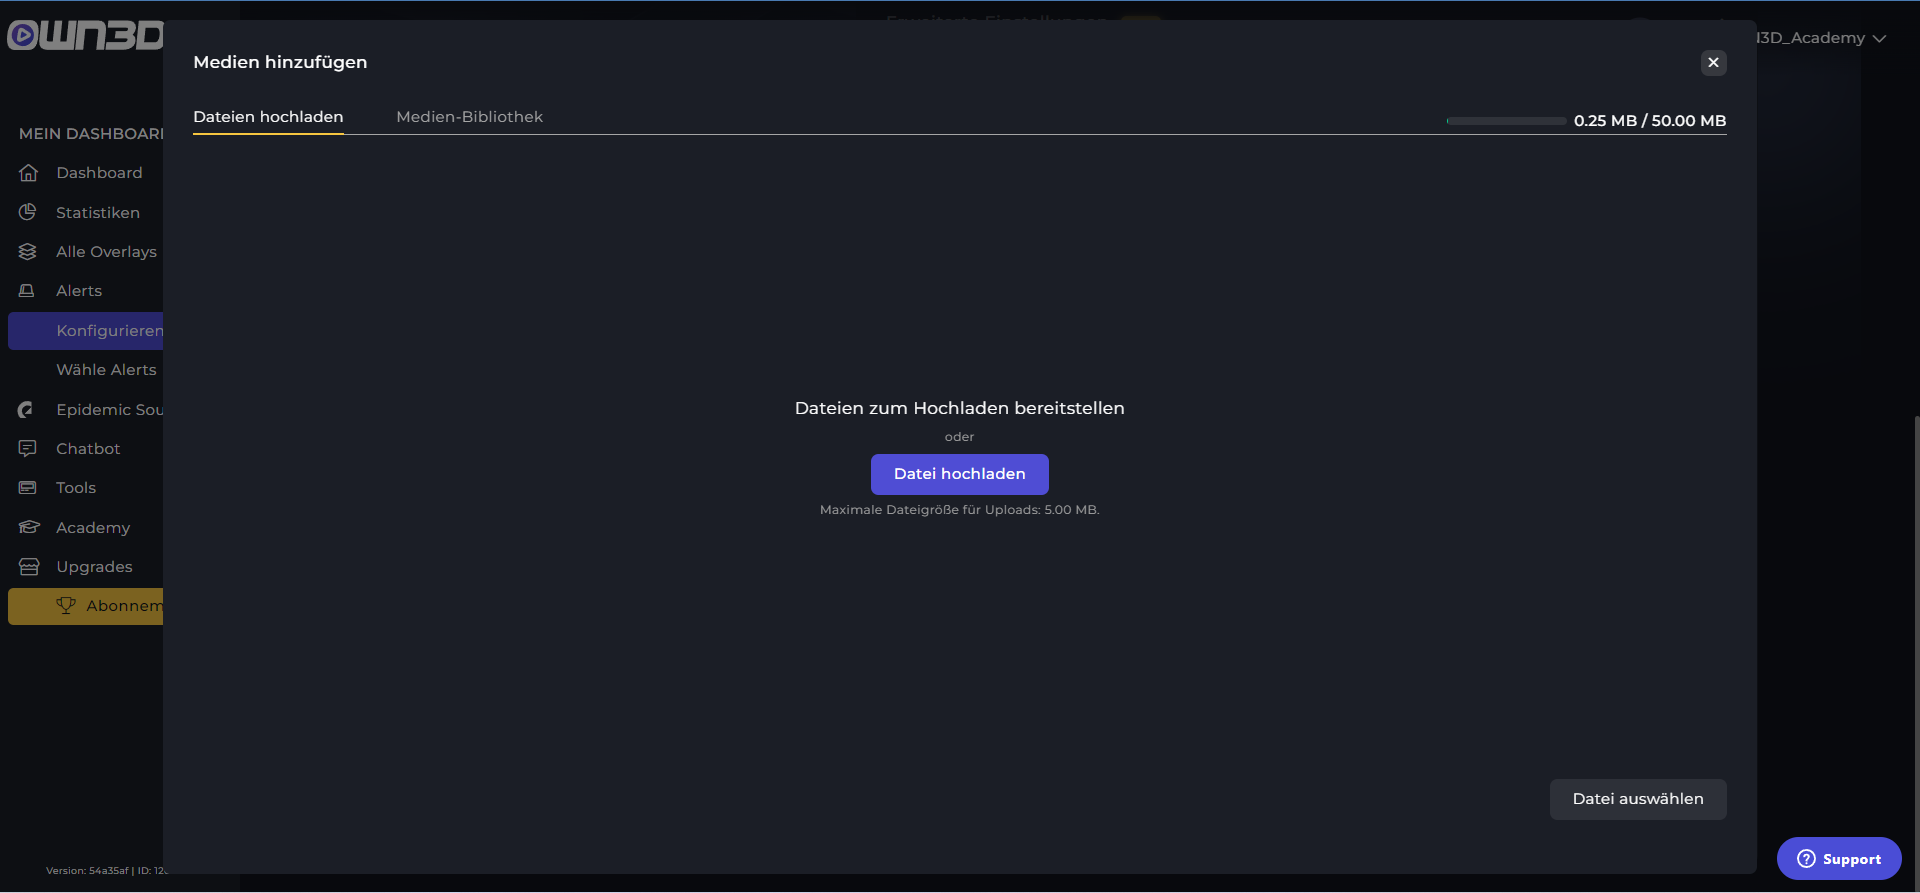Click the Epidemic Sound logo icon
Viewport: 1920px width, 893px height.
point(27,410)
